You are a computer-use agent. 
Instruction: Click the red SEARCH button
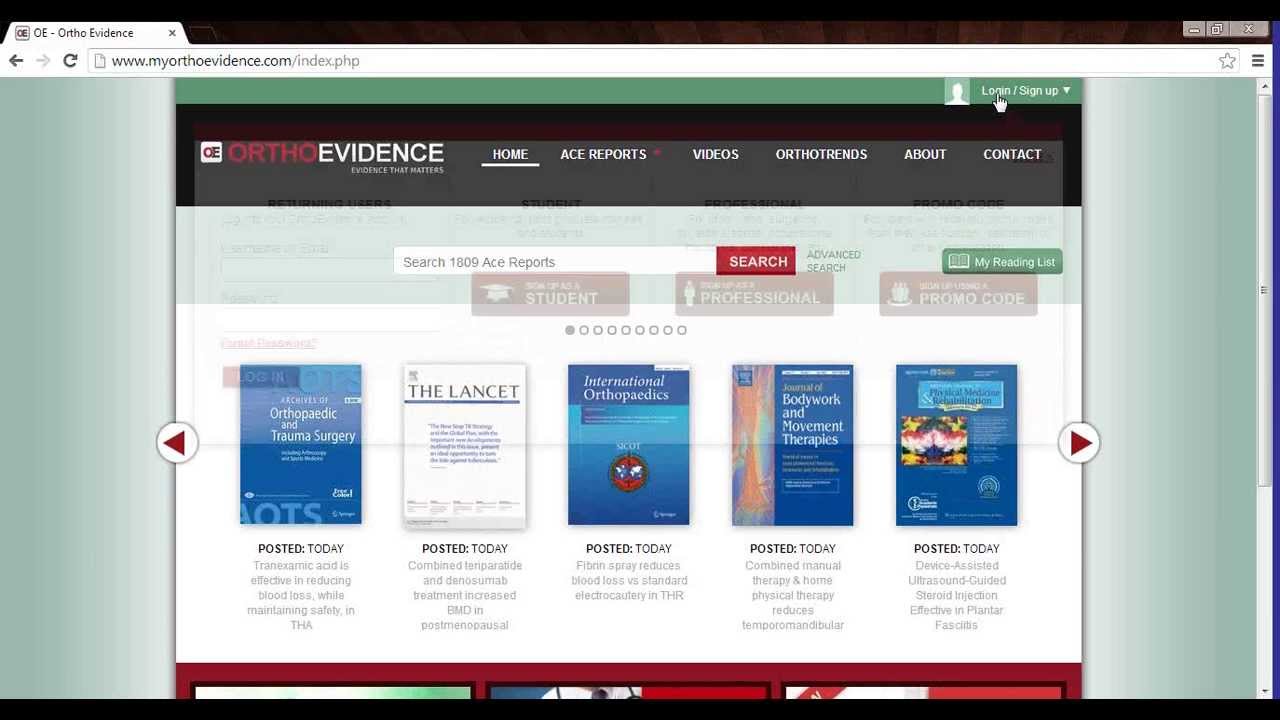pyautogui.click(x=757, y=262)
